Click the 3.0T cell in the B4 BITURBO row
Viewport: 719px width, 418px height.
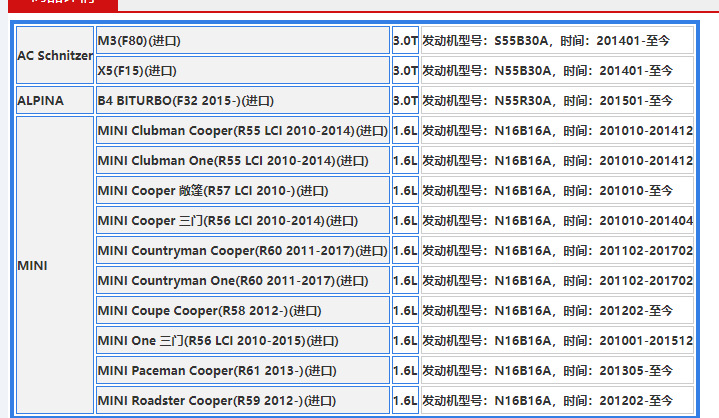405,100
